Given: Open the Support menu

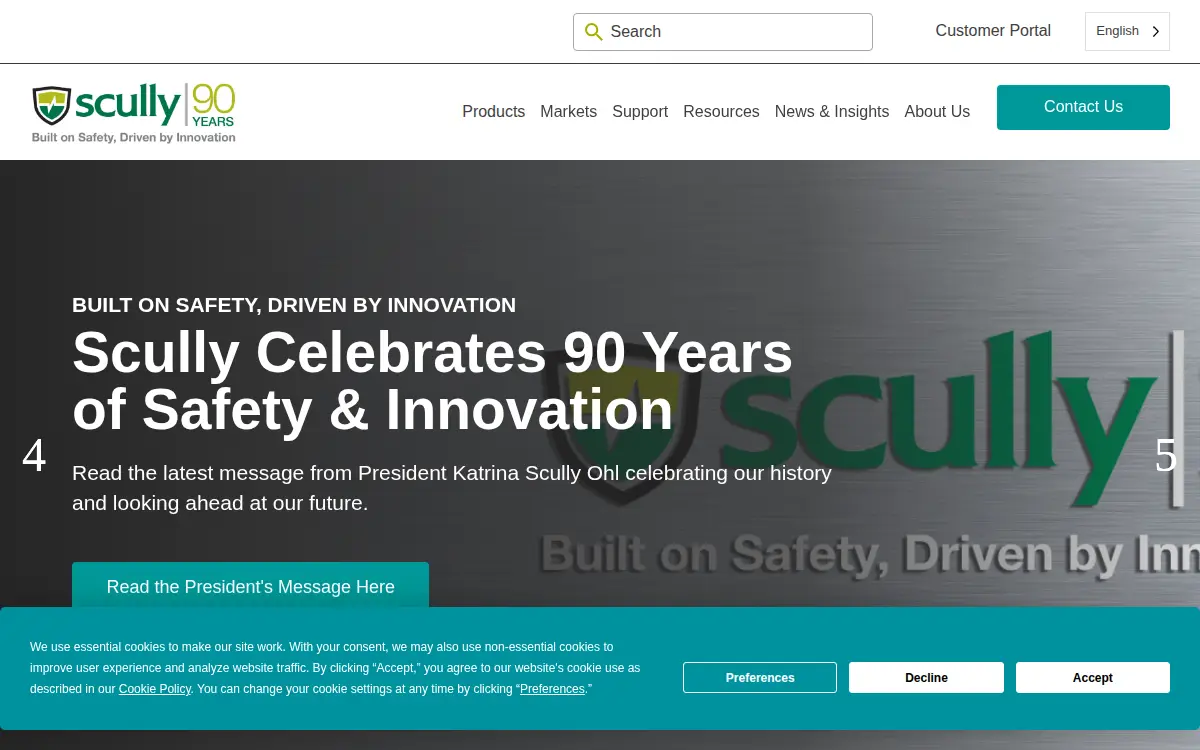Looking at the screenshot, I should [x=640, y=112].
